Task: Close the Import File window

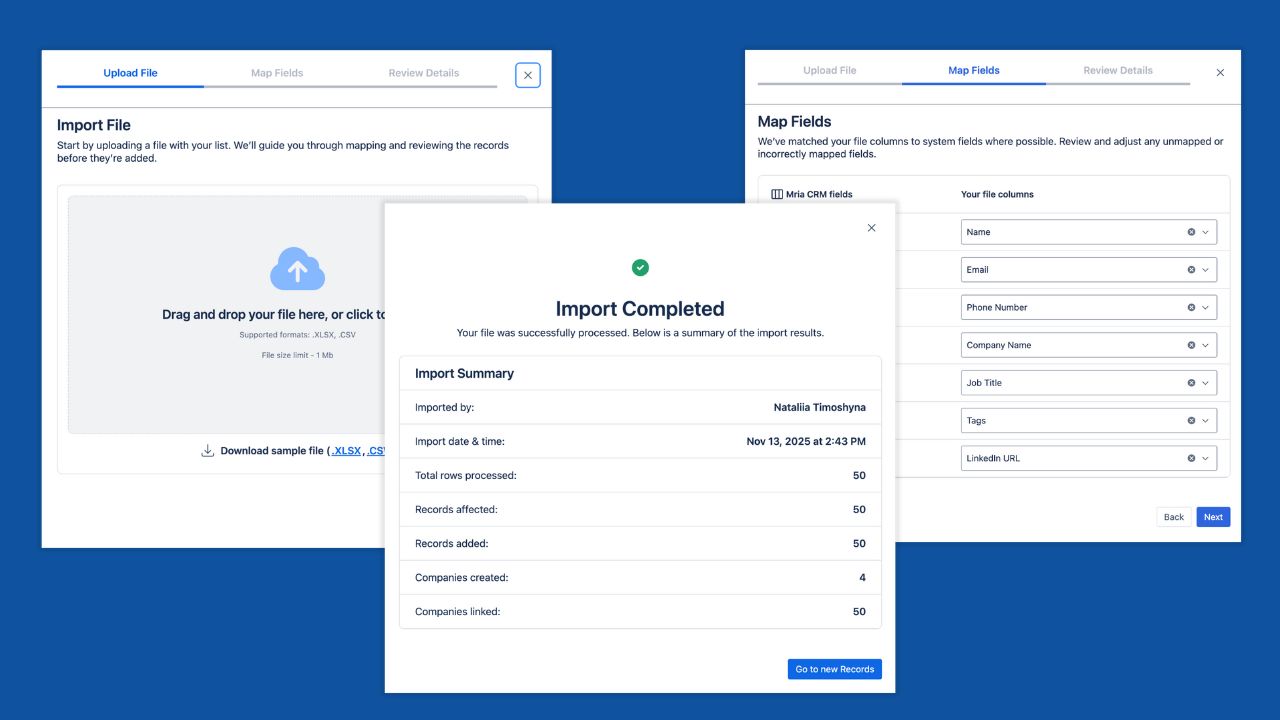Action: (x=528, y=75)
